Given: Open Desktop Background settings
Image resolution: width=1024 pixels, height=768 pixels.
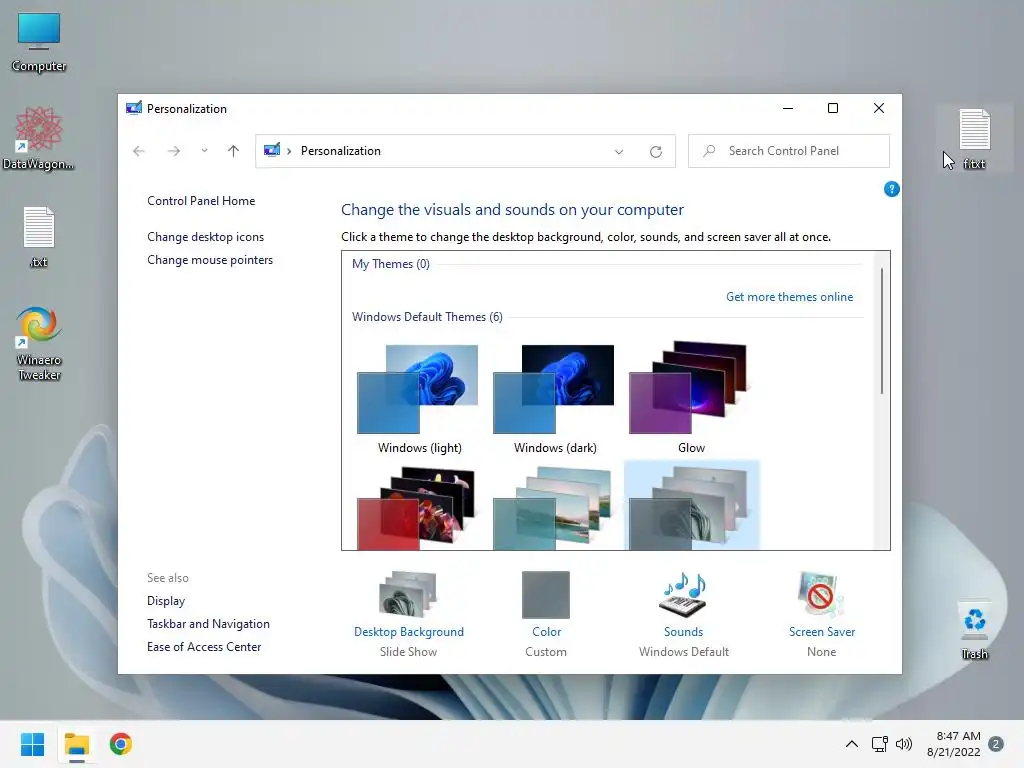Looking at the screenshot, I should (409, 615).
